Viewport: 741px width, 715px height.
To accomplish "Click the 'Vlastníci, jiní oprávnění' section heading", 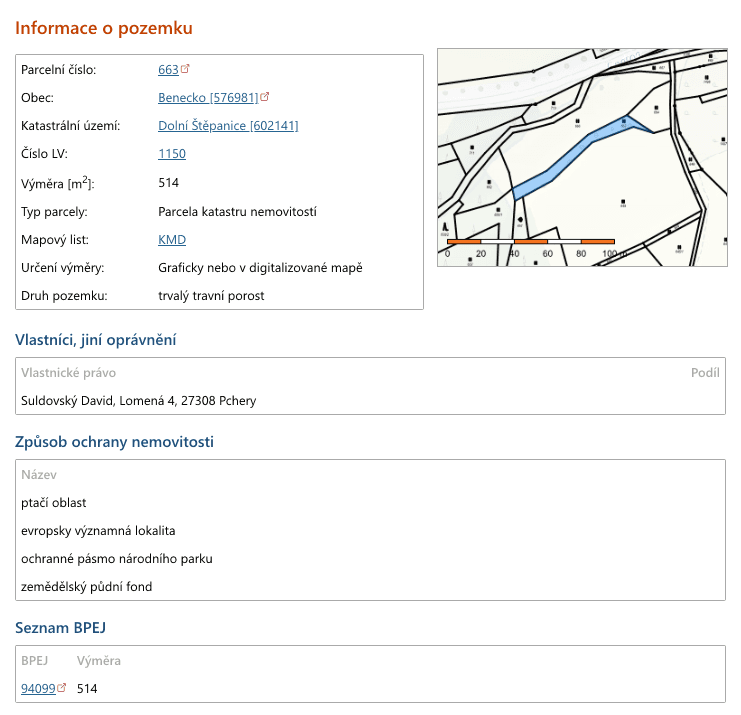I will coord(96,340).
